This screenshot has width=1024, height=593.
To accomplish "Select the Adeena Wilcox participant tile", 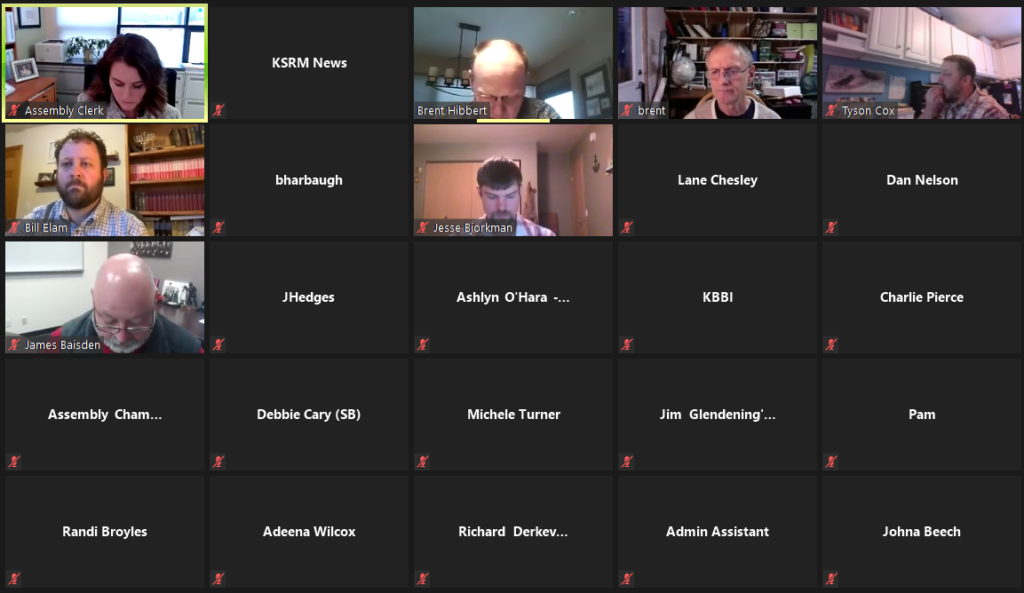I will [309, 532].
